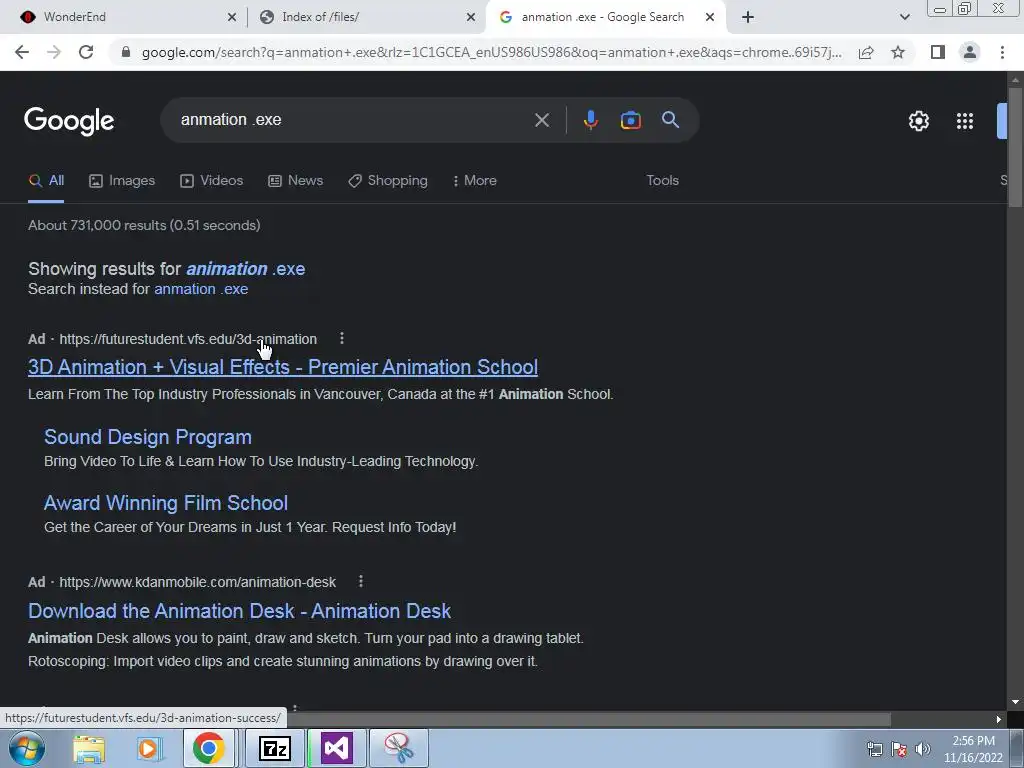Click the network tray icon

pyautogui.click(x=874, y=748)
